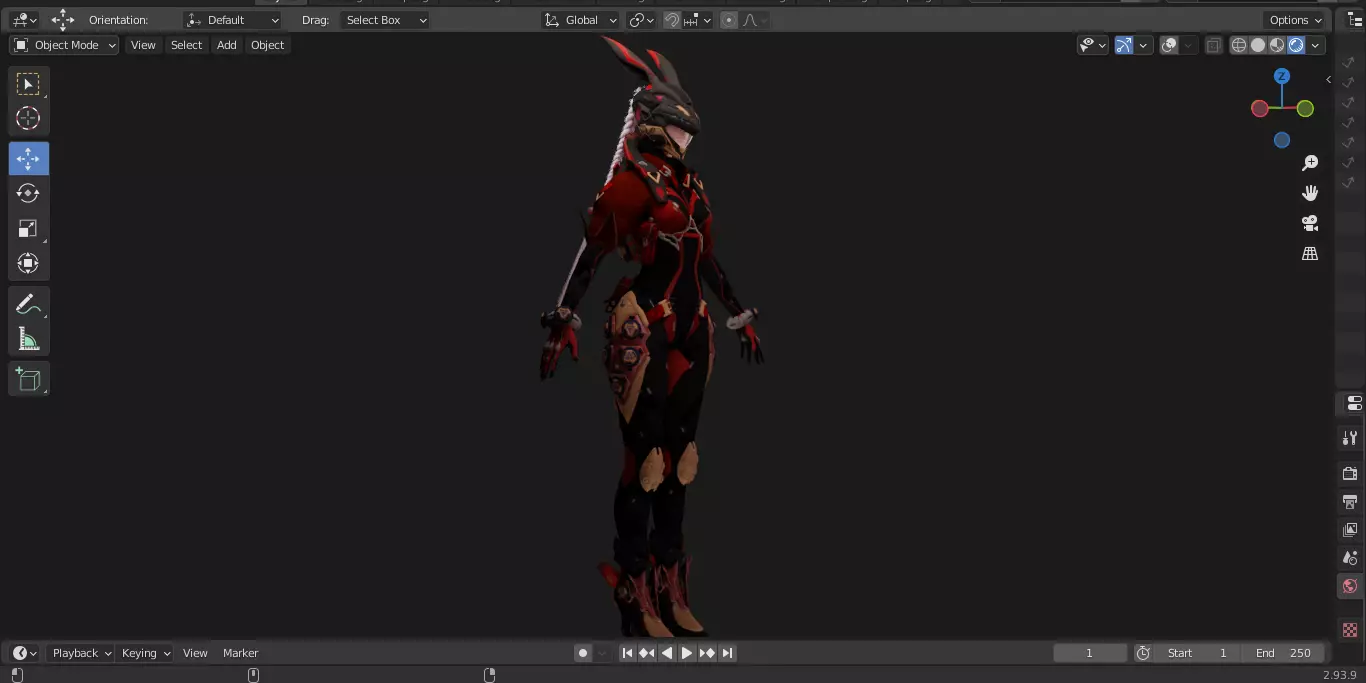Viewport: 1366px width, 683px height.
Task: Play animation in reverse
Action: click(x=667, y=653)
